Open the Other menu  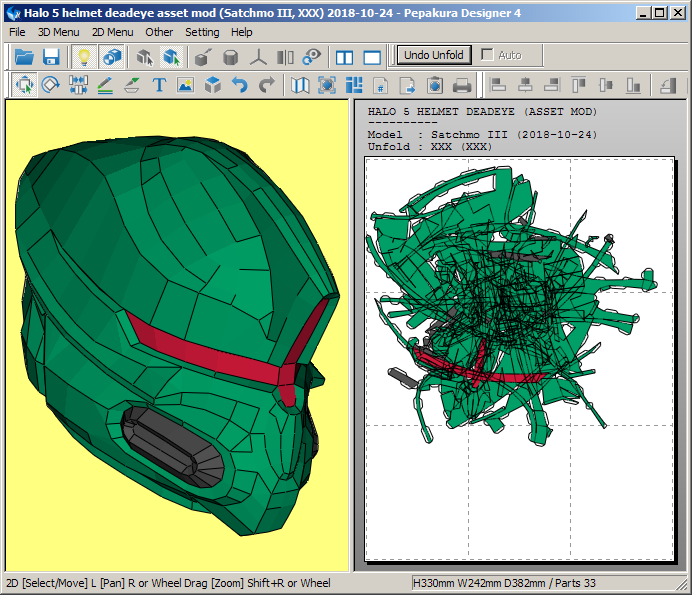[x=159, y=32]
